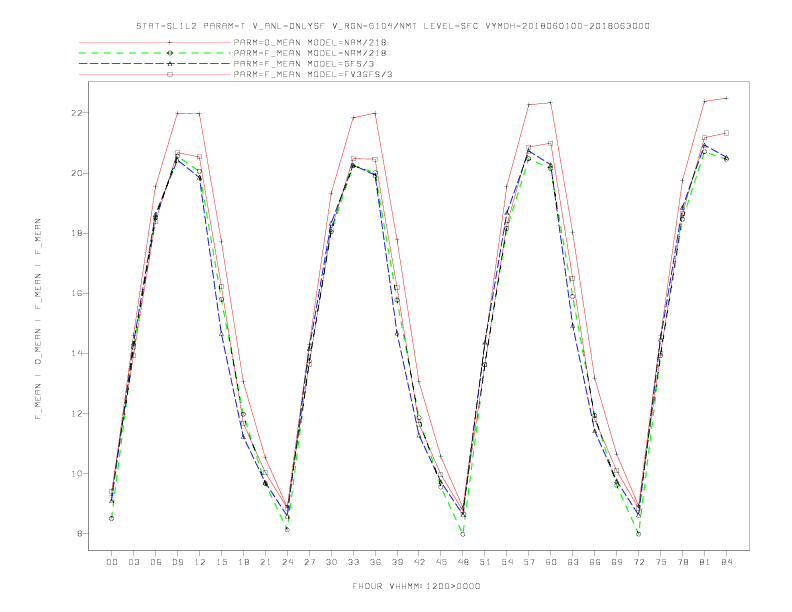792x612 pixels.
Task: Click x-axis tick label 54
Action: coord(507,562)
